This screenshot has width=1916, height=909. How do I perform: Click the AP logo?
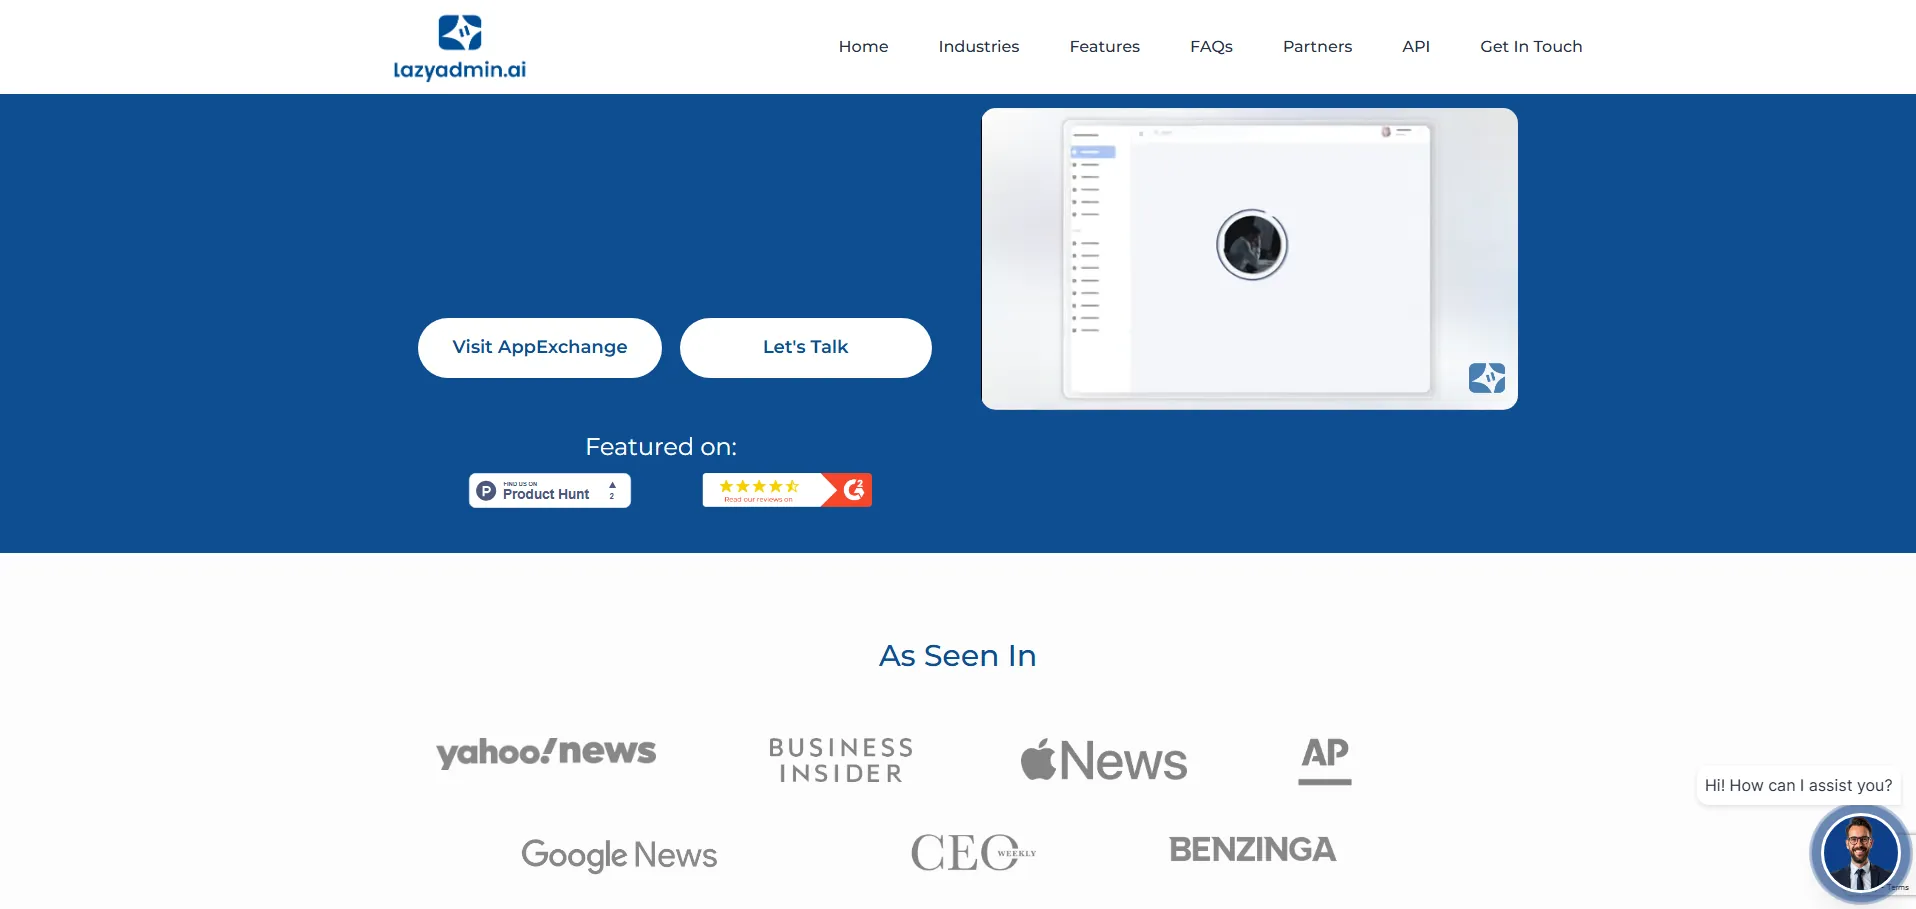(1325, 759)
